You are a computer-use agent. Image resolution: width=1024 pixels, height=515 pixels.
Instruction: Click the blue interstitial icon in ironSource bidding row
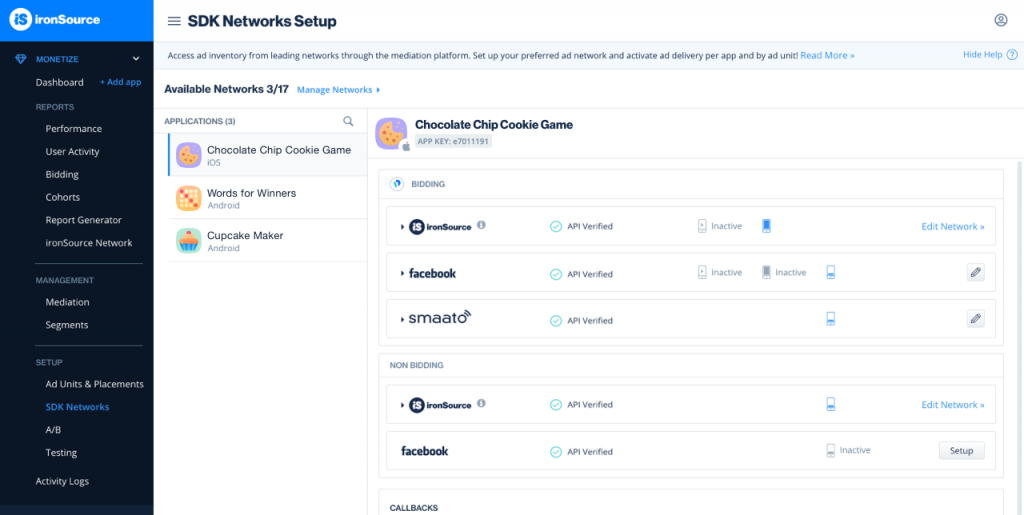[x=766, y=226]
